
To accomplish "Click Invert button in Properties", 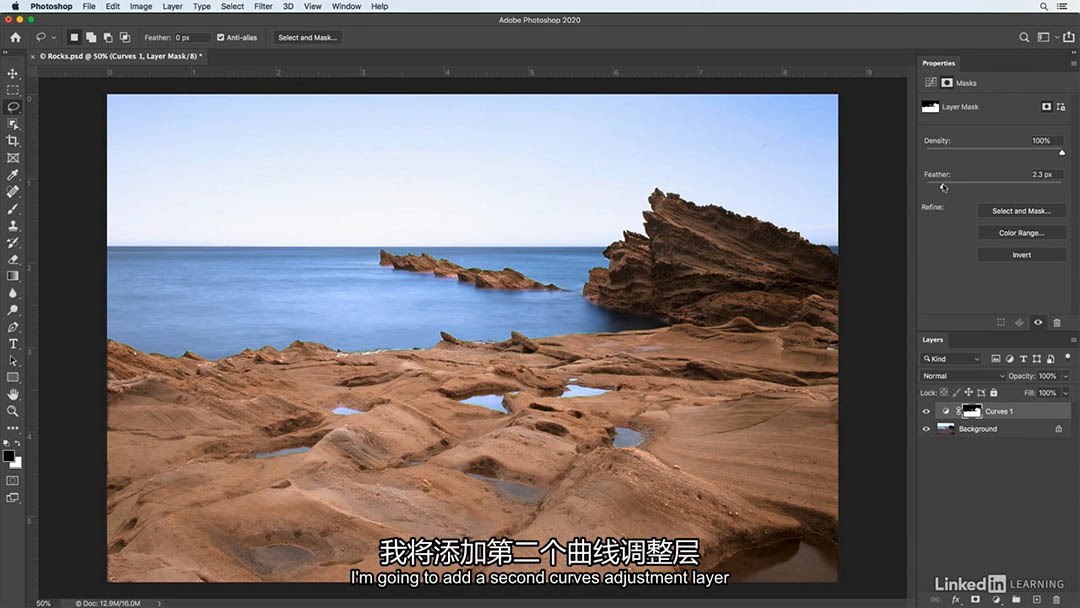I will tap(1021, 255).
